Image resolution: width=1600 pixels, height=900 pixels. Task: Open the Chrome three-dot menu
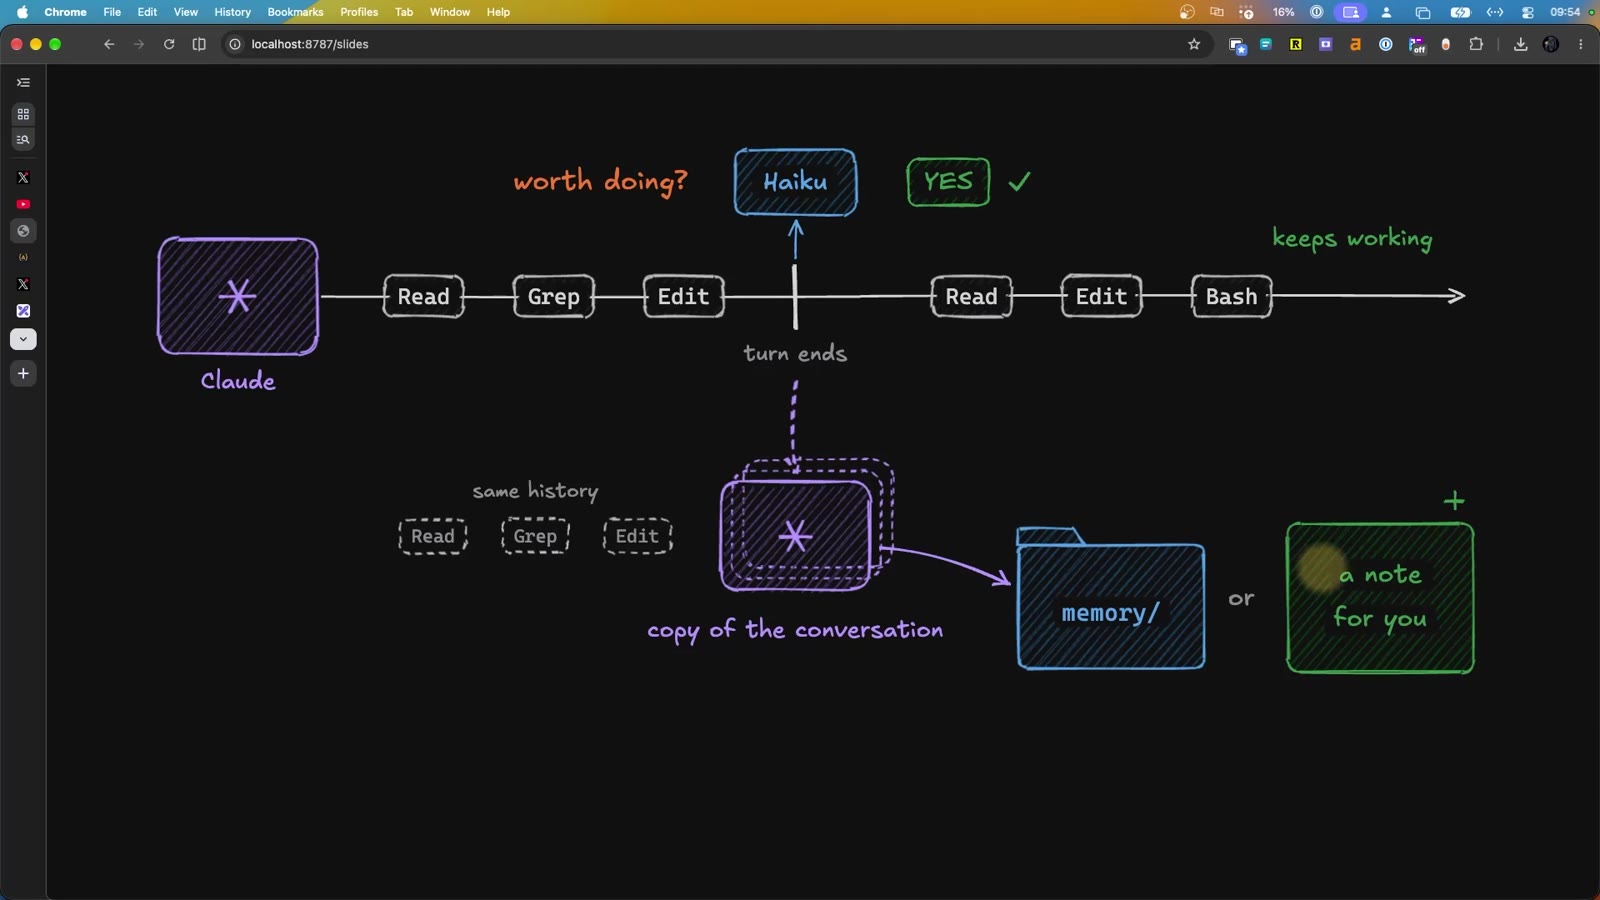[1581, 44]
